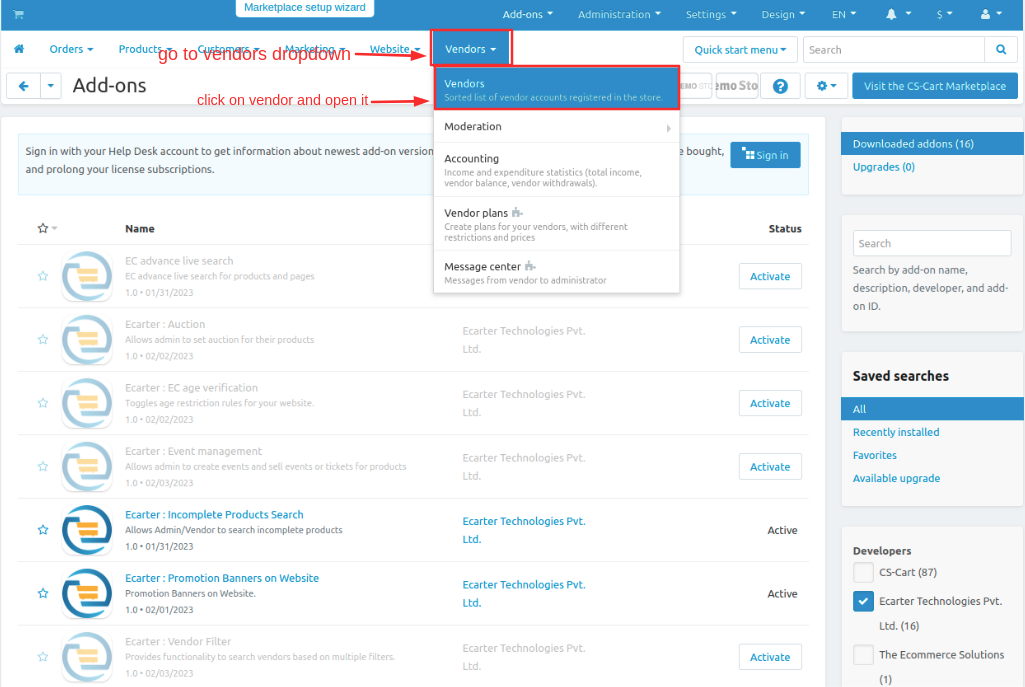Open Recently installed saved search
The image size is (1025, 687).
(896, 432)
